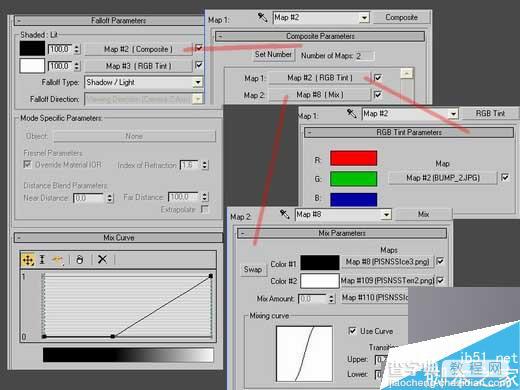
Task: Open the Map #2 name dropdown in the RGB Tint panel
Action: click(x=453, y=114)
